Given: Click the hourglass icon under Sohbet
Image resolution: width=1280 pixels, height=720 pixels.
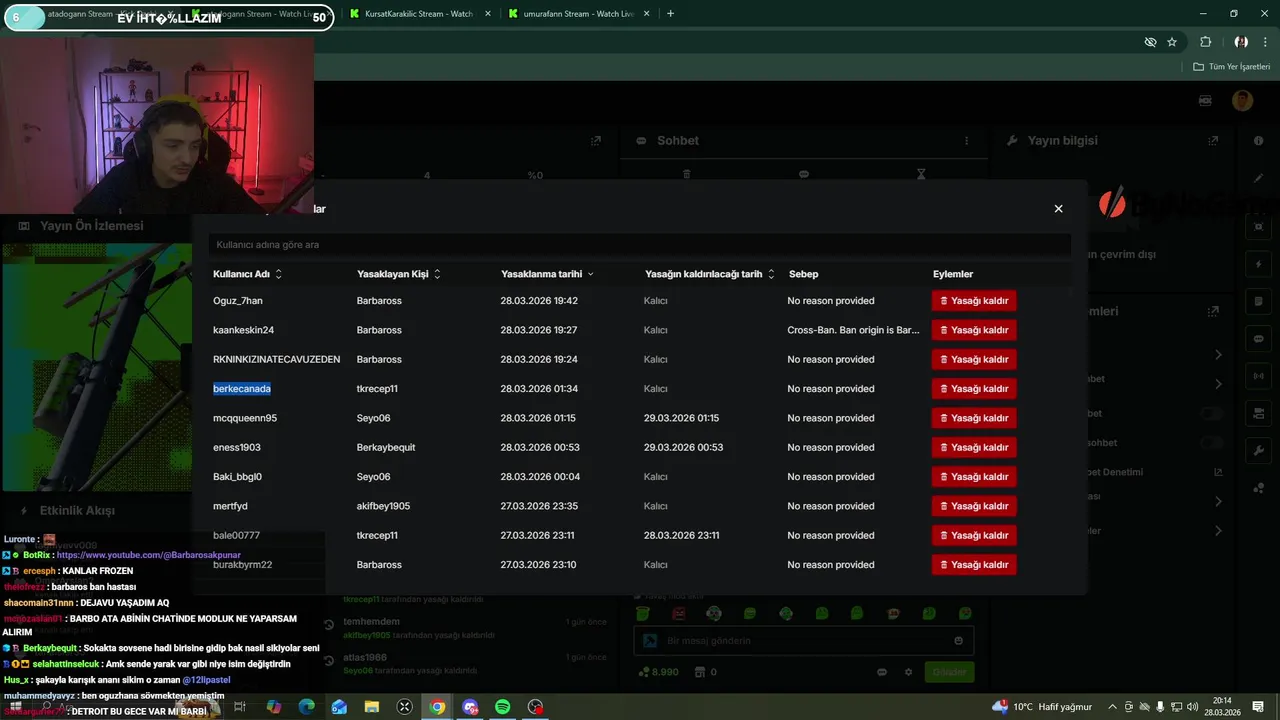Looking at the screenshot, I should point(921,174).
